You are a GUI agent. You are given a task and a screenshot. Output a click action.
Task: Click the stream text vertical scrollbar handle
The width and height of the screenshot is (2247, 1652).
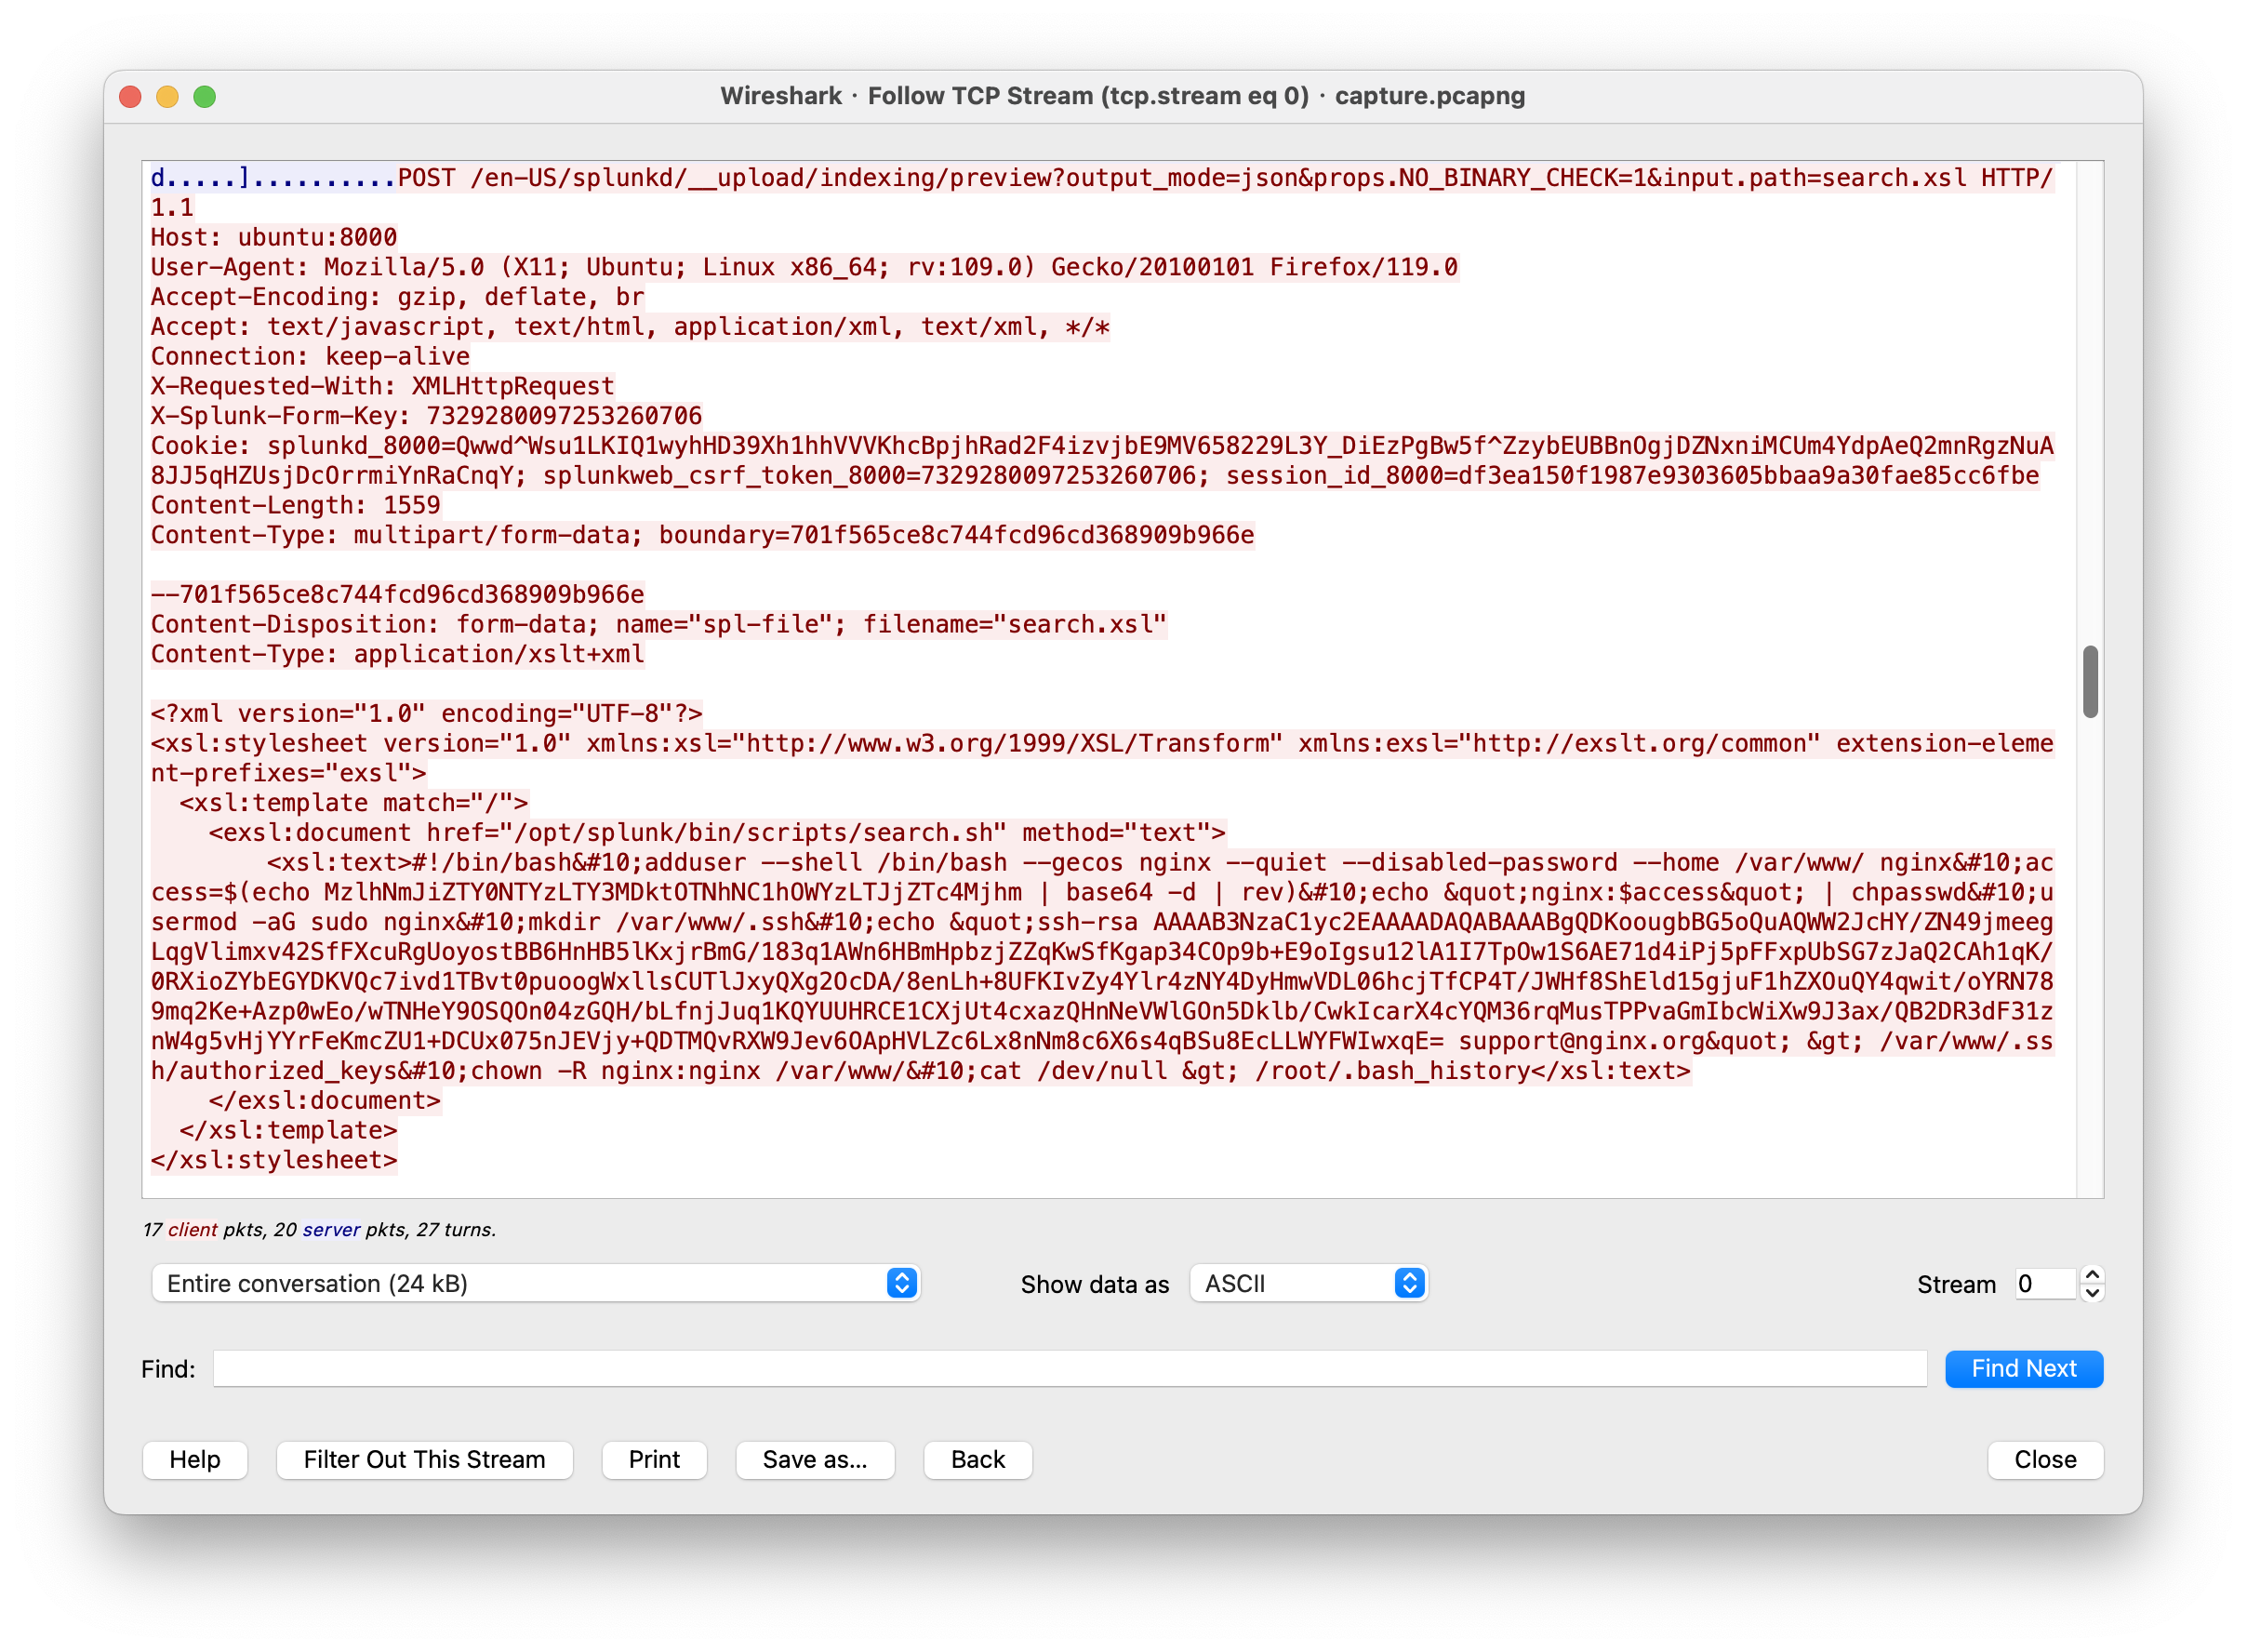pyautogui.click(x=2089, y=682)
